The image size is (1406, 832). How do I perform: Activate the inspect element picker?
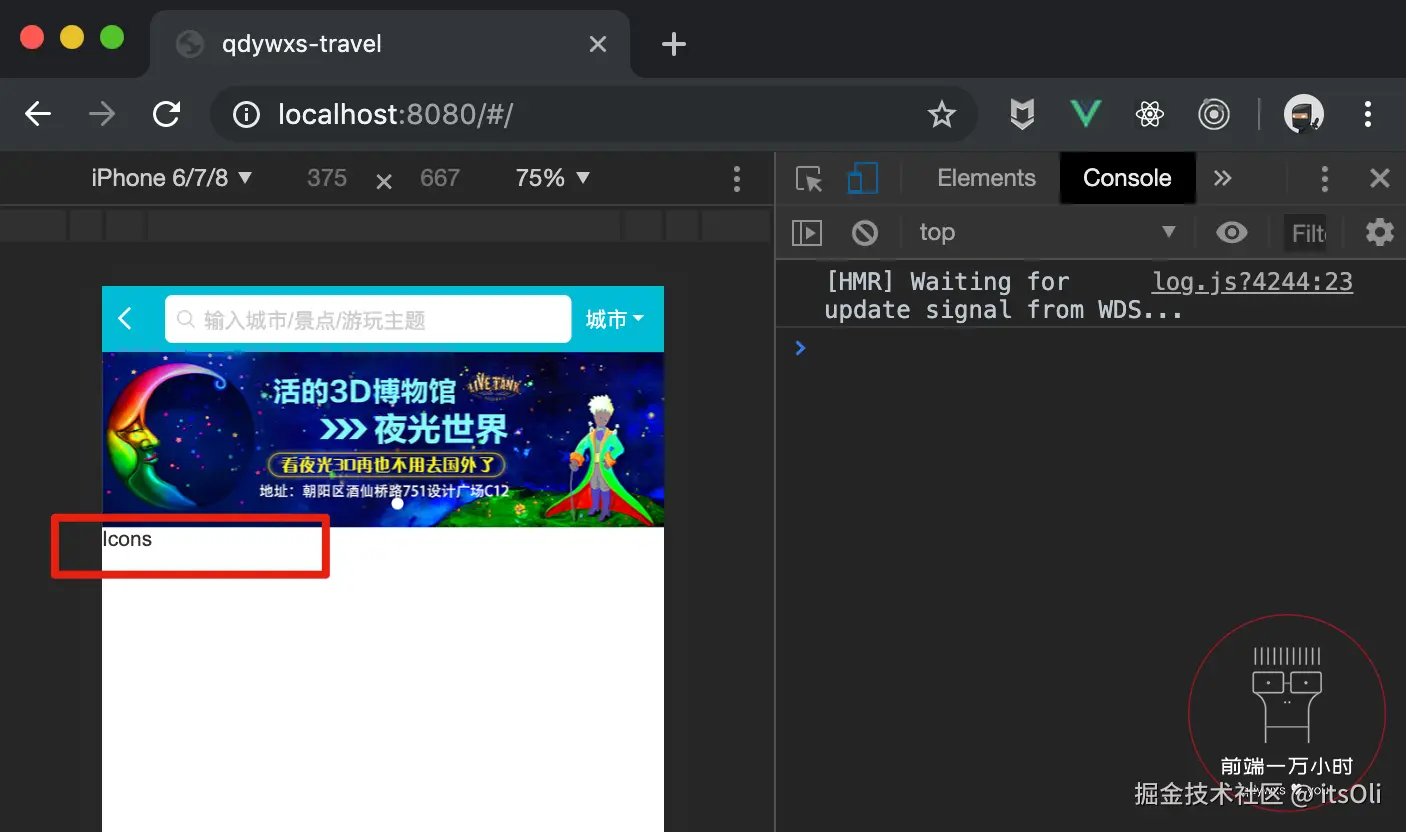808,179
